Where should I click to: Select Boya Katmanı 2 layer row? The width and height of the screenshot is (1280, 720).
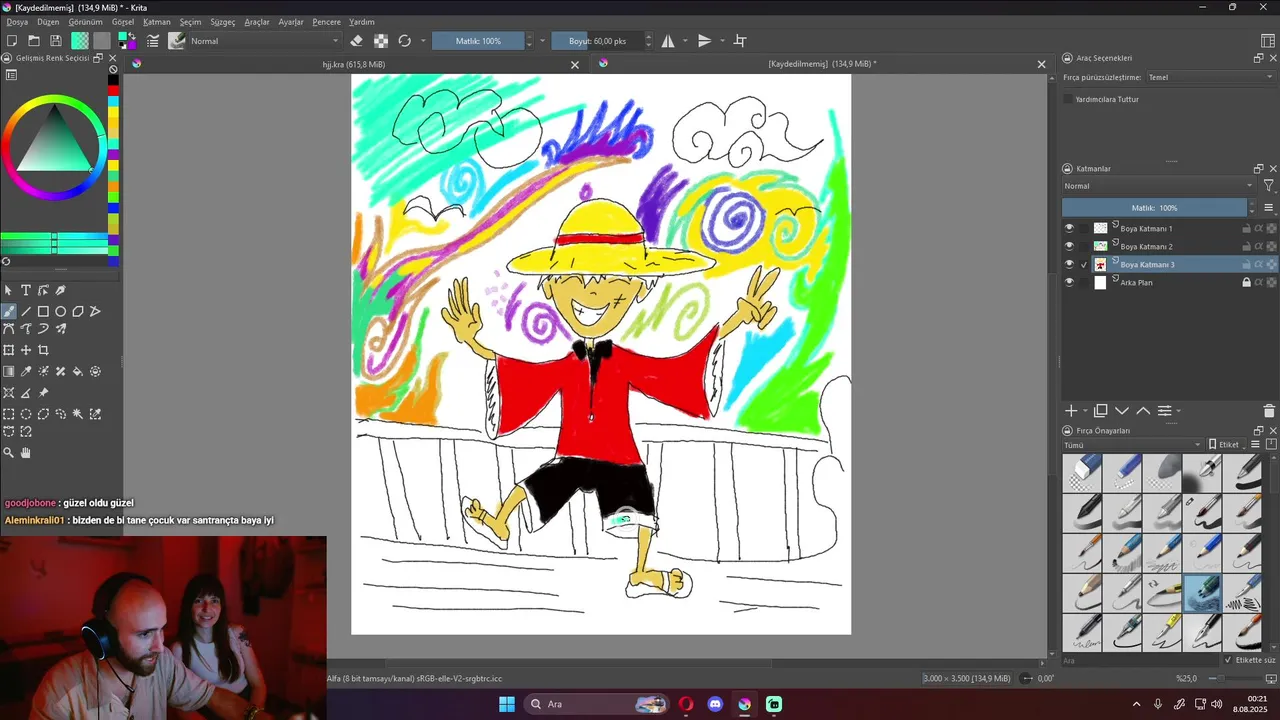[x=1169, y=247]
